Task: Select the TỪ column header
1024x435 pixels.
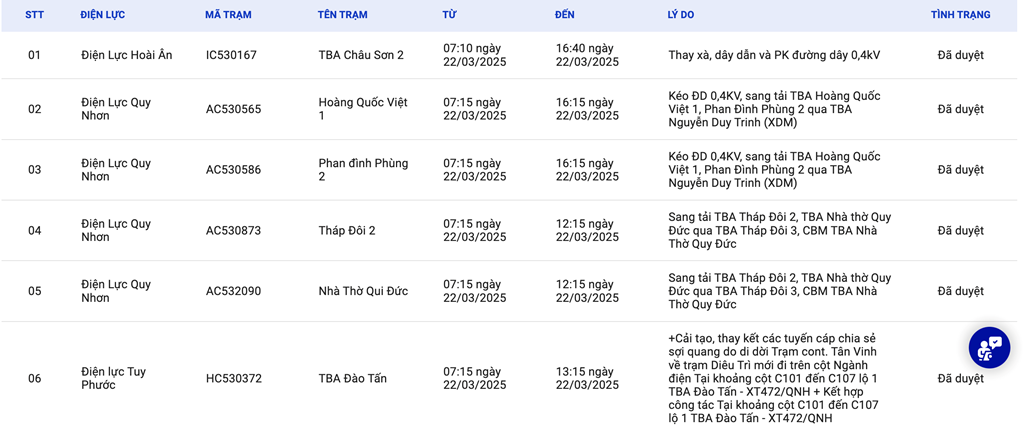Action: tap(449, 15)
